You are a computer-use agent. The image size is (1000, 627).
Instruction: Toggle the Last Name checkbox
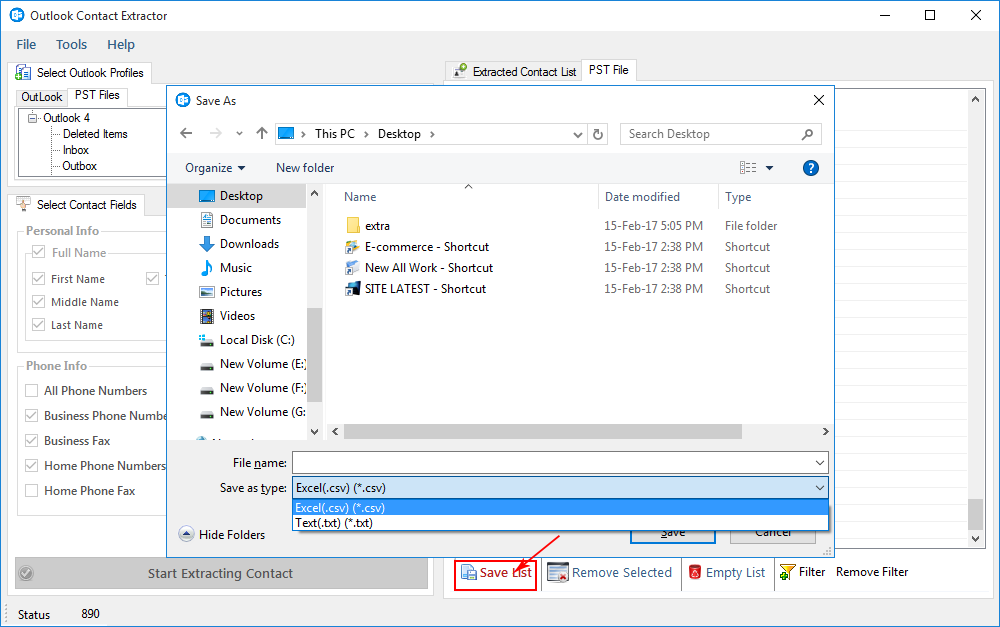click(38, 324)
